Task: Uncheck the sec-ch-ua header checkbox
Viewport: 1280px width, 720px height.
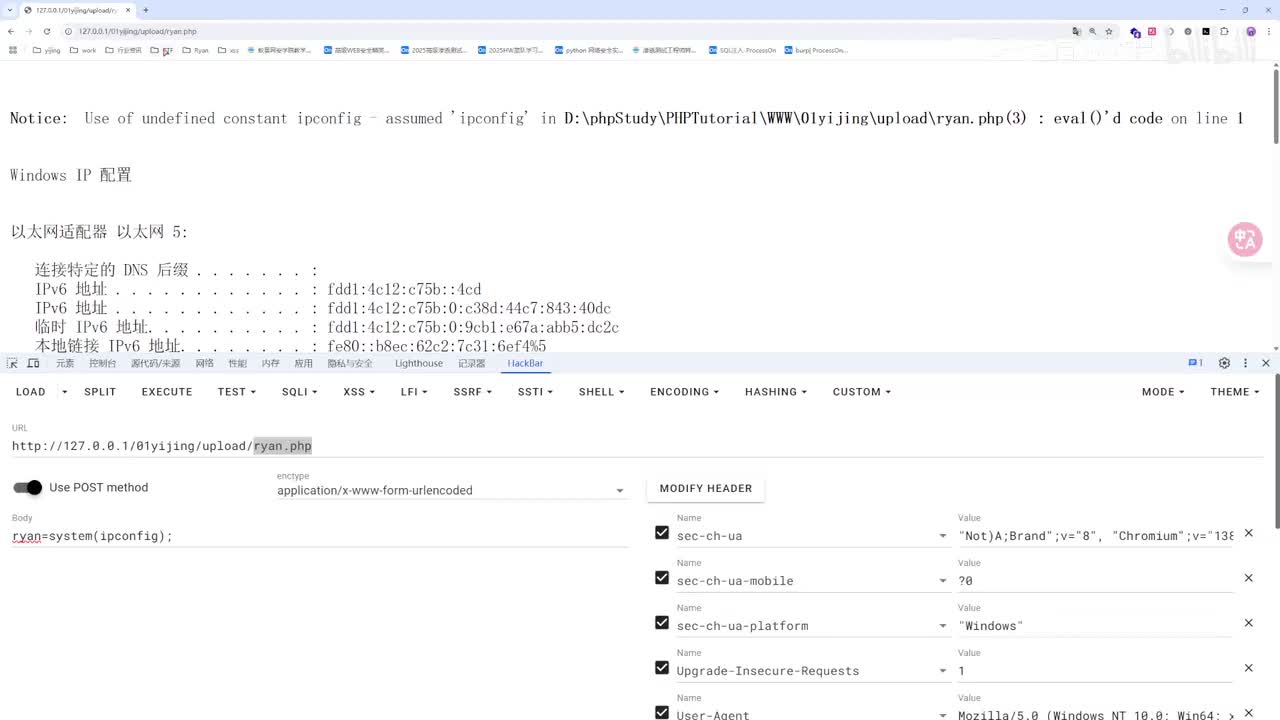Action: (662, 533)
